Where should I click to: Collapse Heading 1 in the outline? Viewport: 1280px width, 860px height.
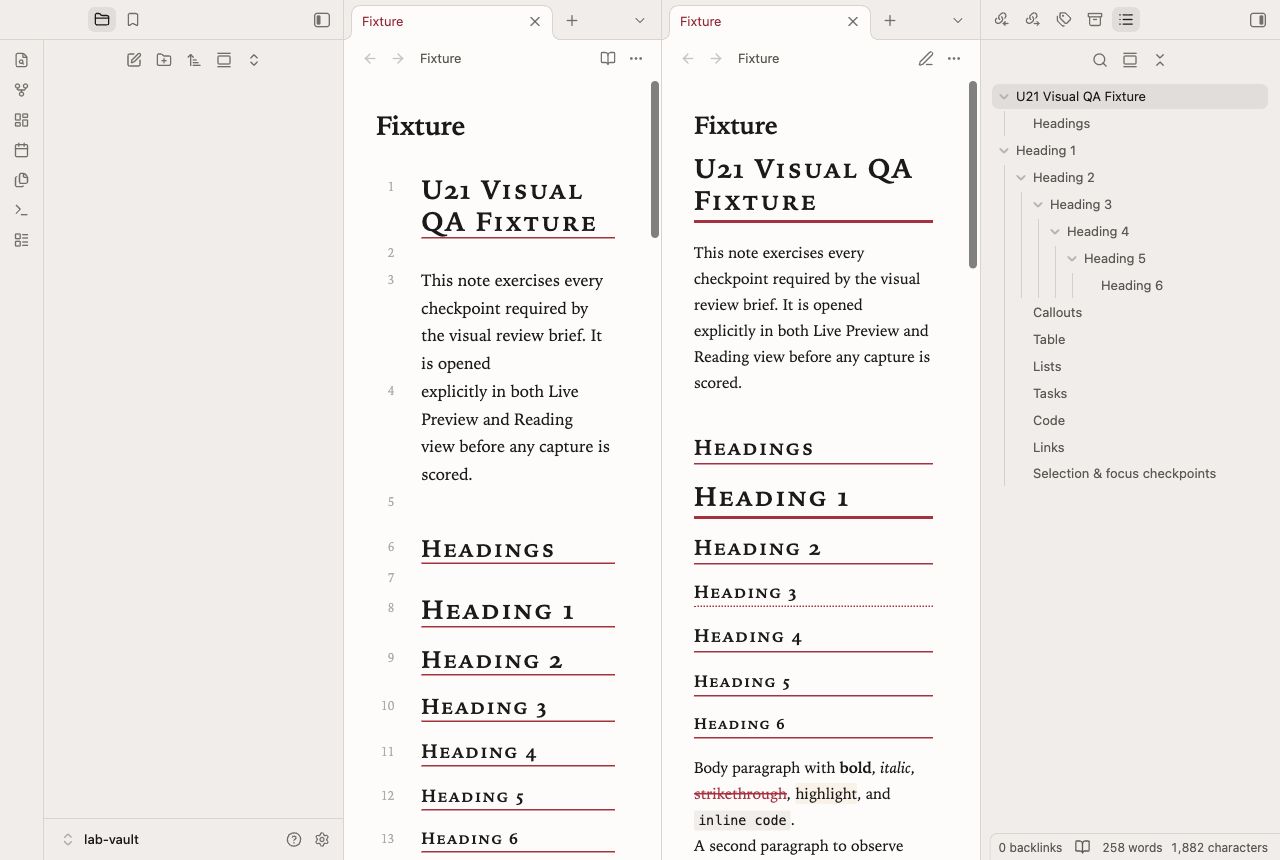pyautogui.click(x=1004, y=151)
